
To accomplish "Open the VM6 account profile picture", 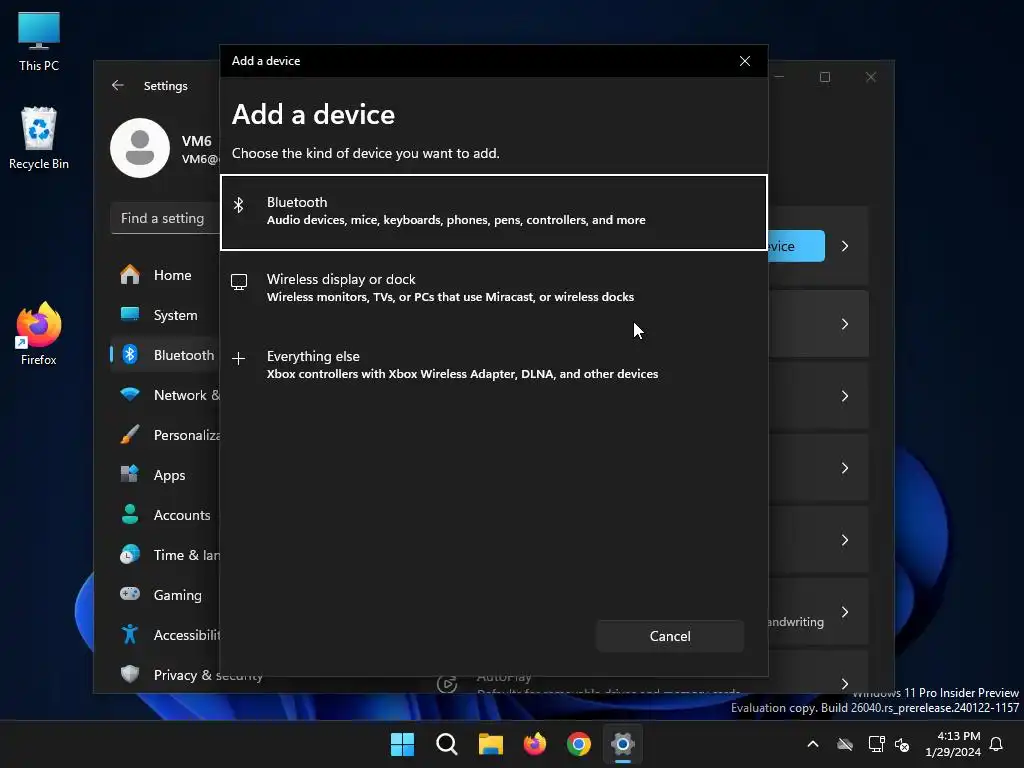I will 140,148.
